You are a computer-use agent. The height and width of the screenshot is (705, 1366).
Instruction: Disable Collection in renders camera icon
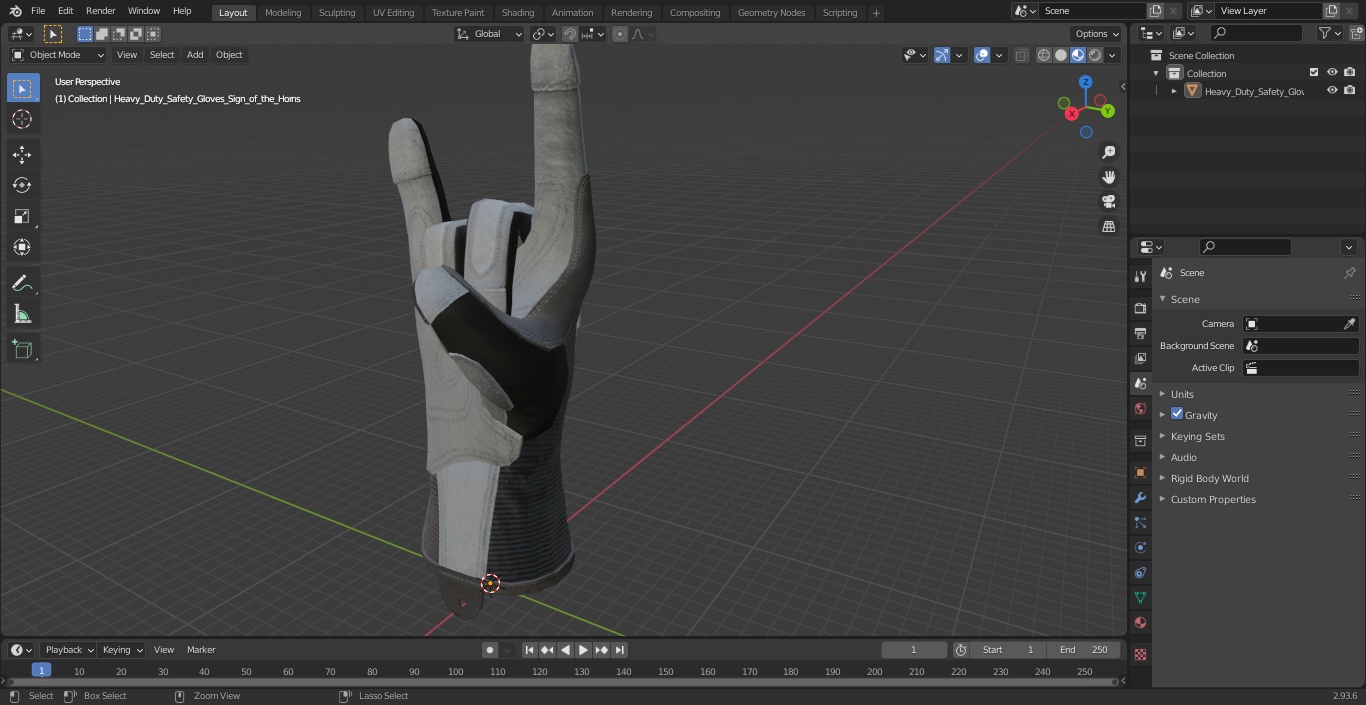click(1350, 73)
